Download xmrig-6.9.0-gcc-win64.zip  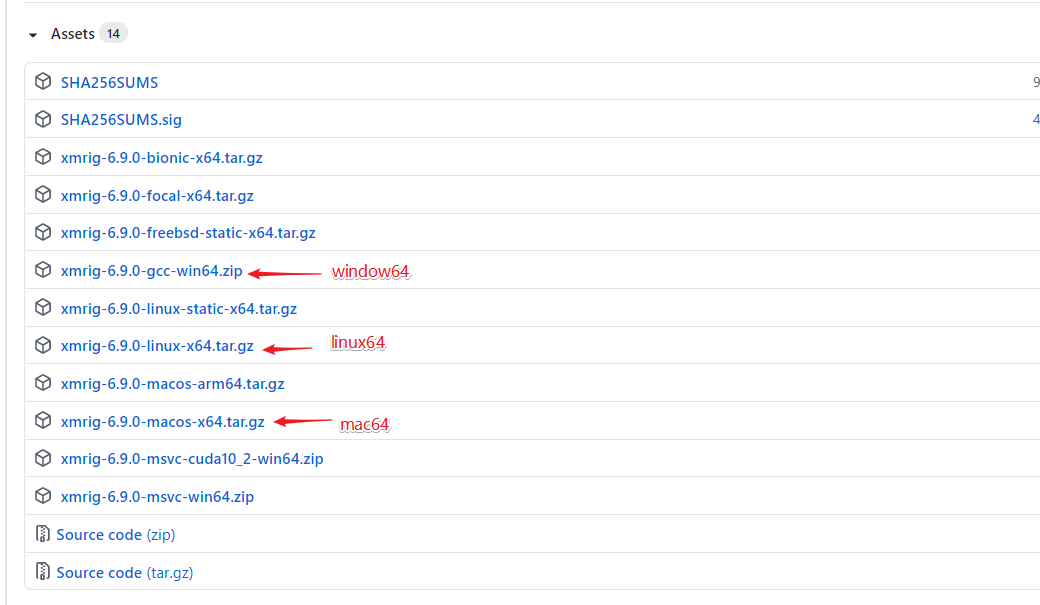tap(151, 271)
